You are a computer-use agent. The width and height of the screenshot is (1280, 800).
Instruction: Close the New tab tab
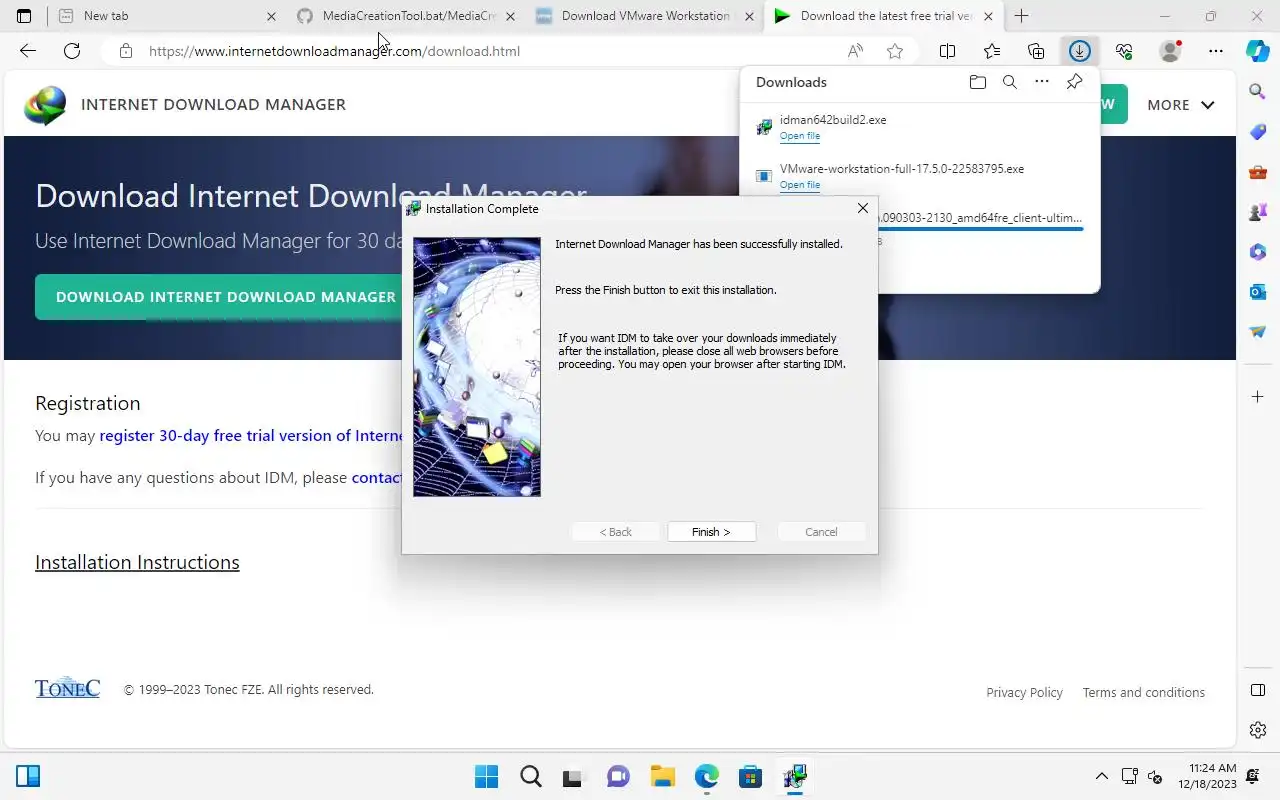click(x=271, y=16)
